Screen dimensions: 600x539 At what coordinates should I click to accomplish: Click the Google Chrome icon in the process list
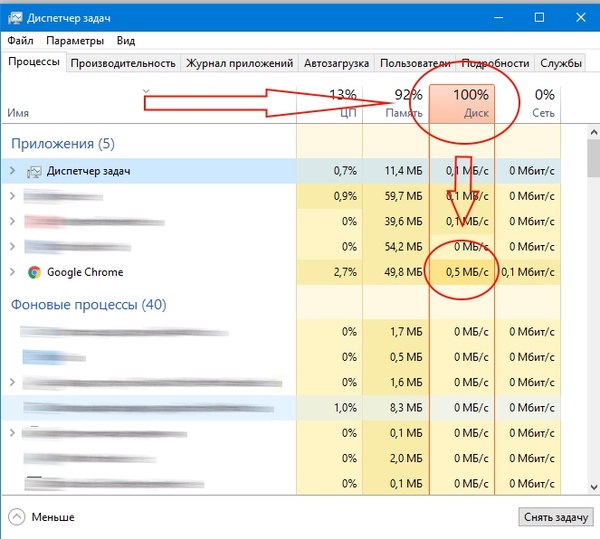tap(34, 272)
